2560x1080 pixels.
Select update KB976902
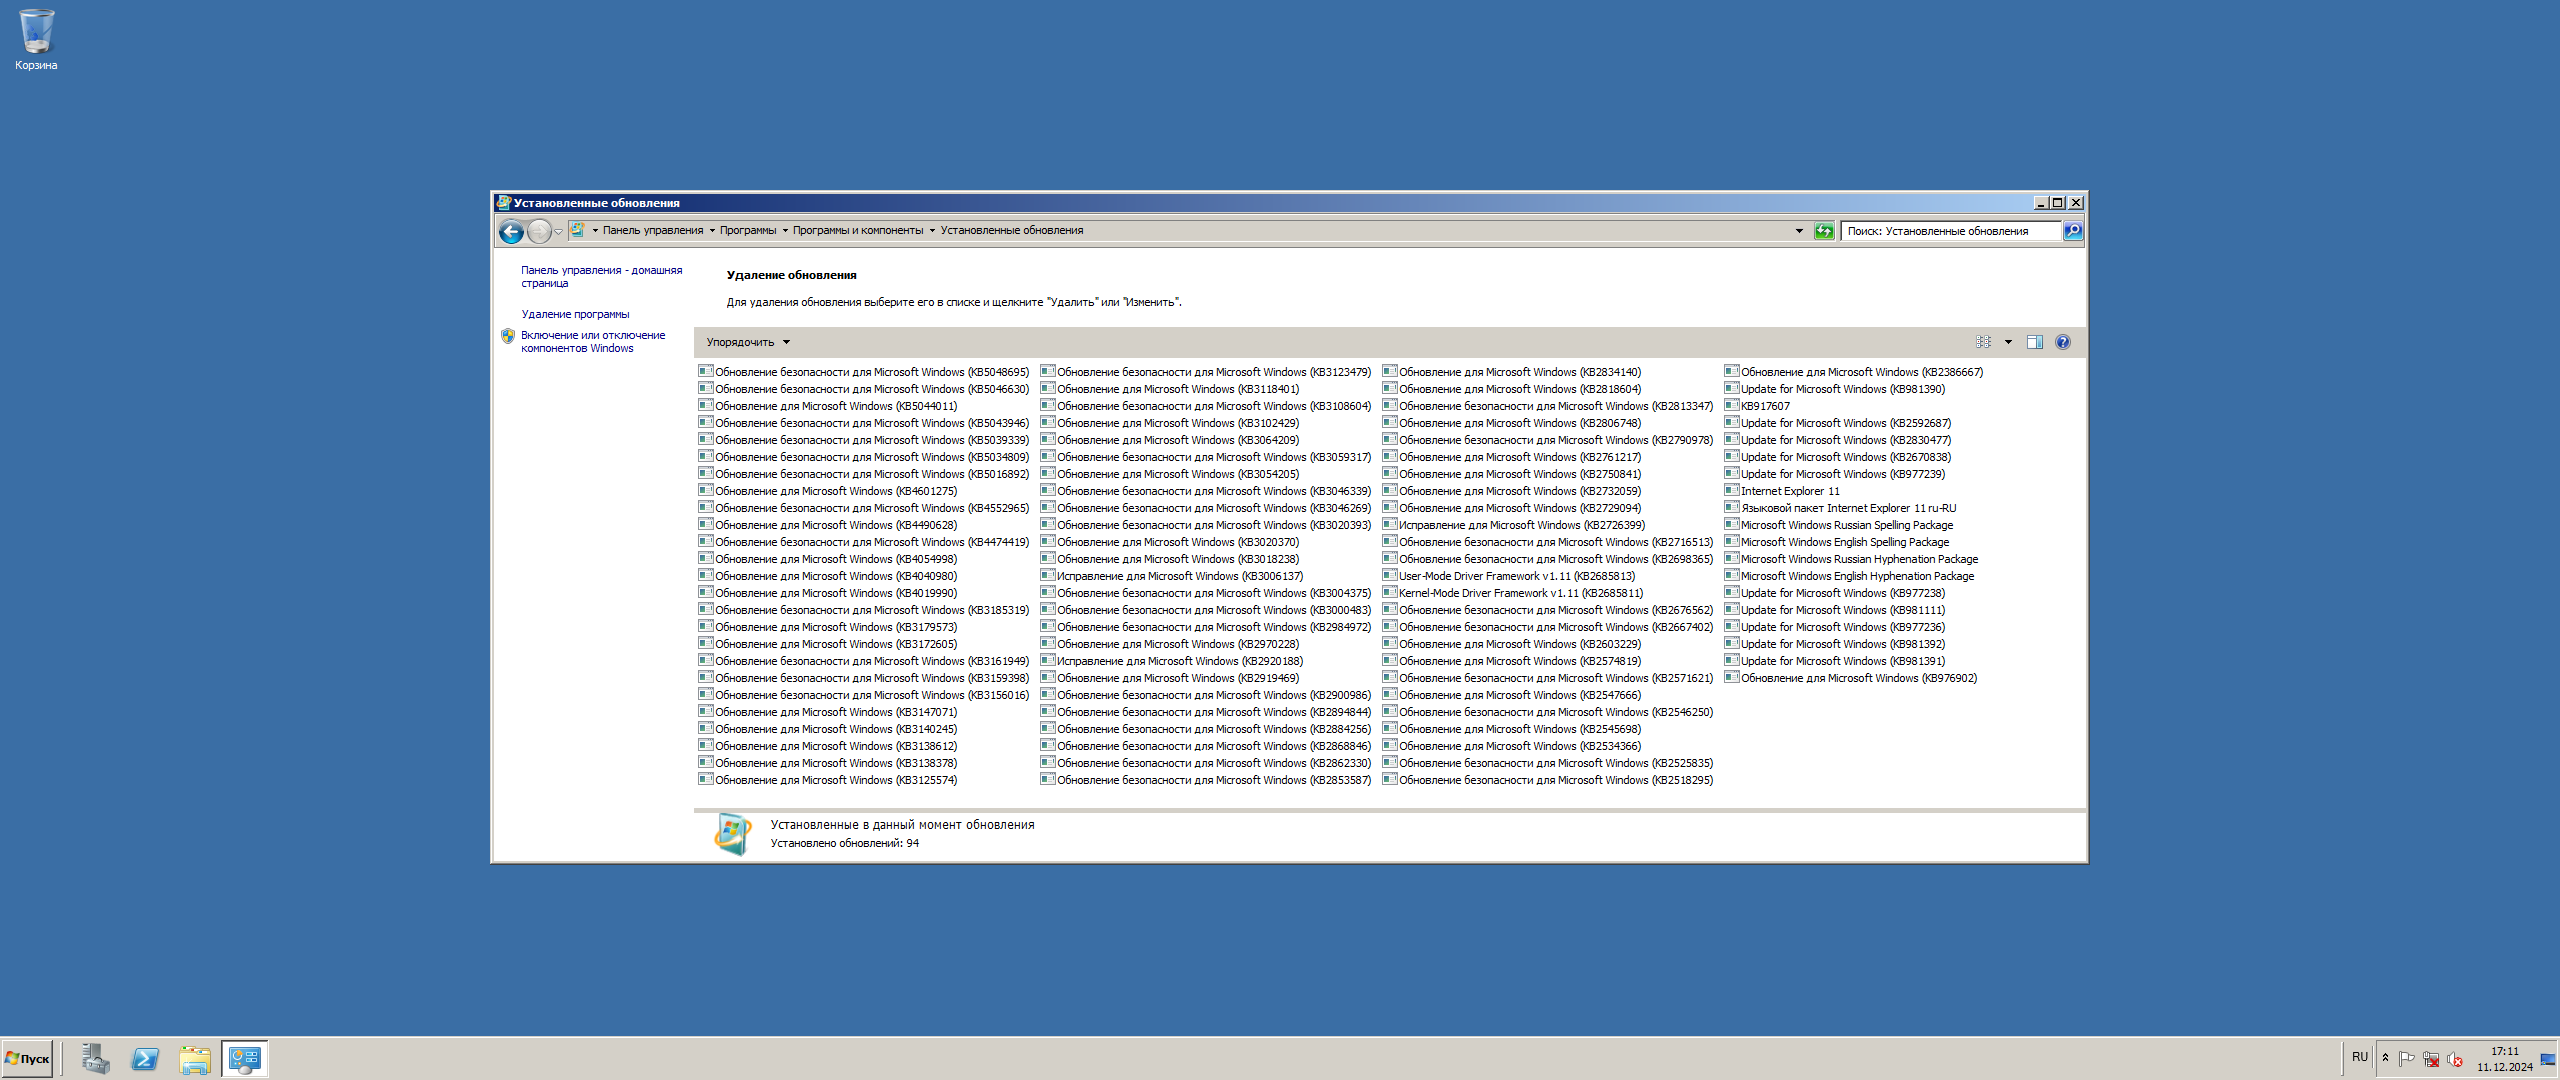[1850, 678]
